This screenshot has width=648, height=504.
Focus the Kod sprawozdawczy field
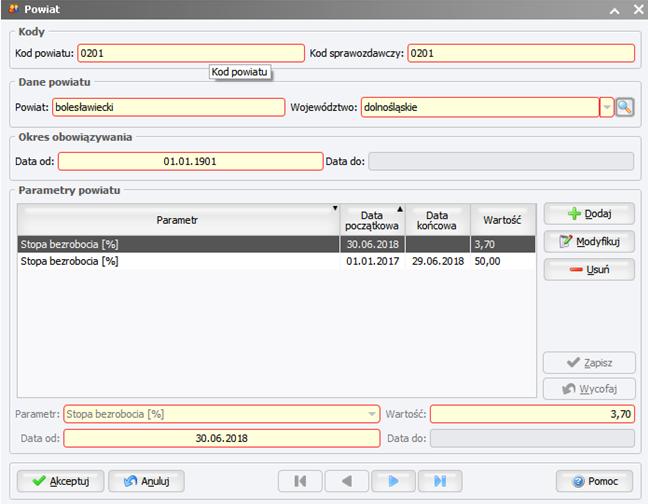[521, 53]
